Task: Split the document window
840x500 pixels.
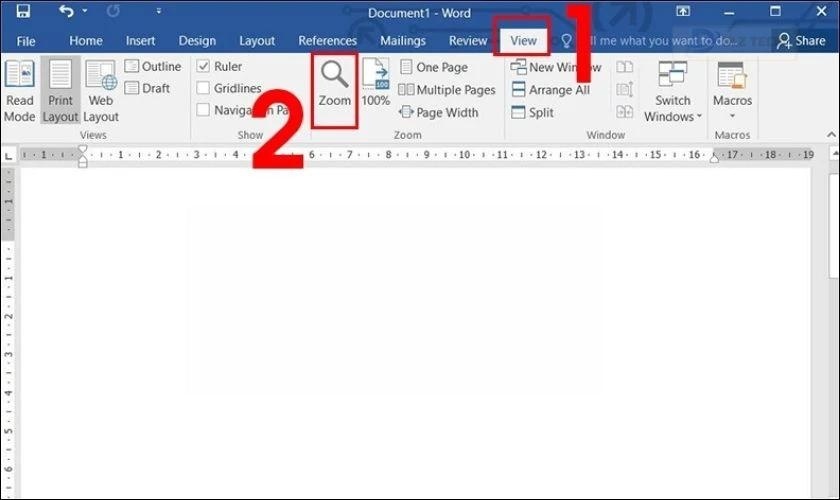Action: coord(532,112)
